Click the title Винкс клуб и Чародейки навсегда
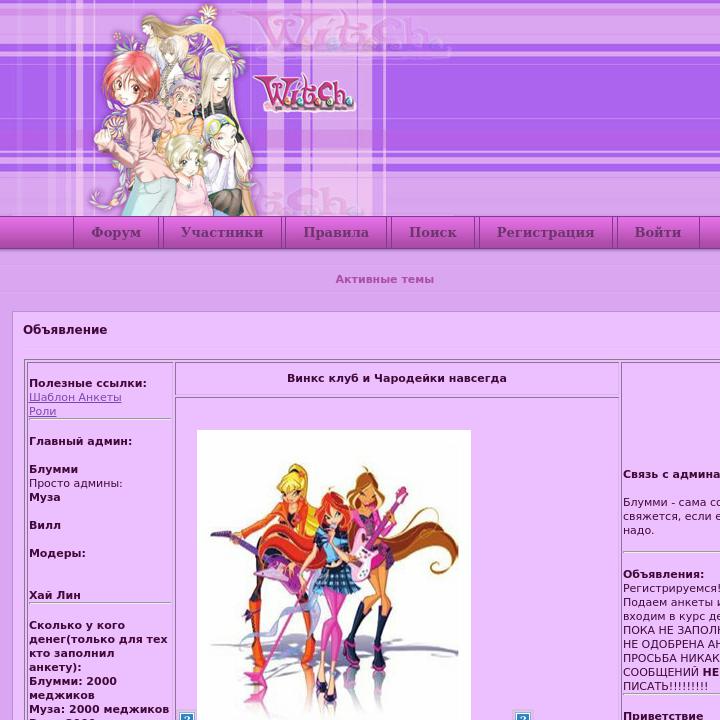 (397, 378)
